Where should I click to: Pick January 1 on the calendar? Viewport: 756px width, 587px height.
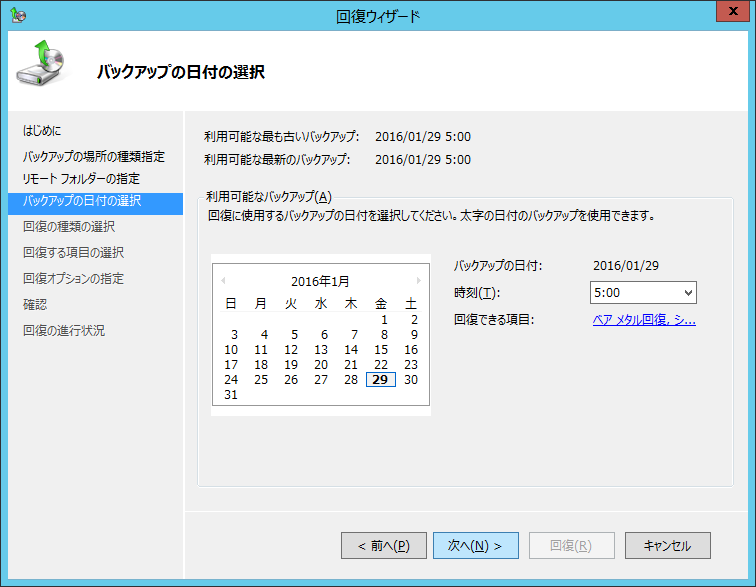coord(383,320)
